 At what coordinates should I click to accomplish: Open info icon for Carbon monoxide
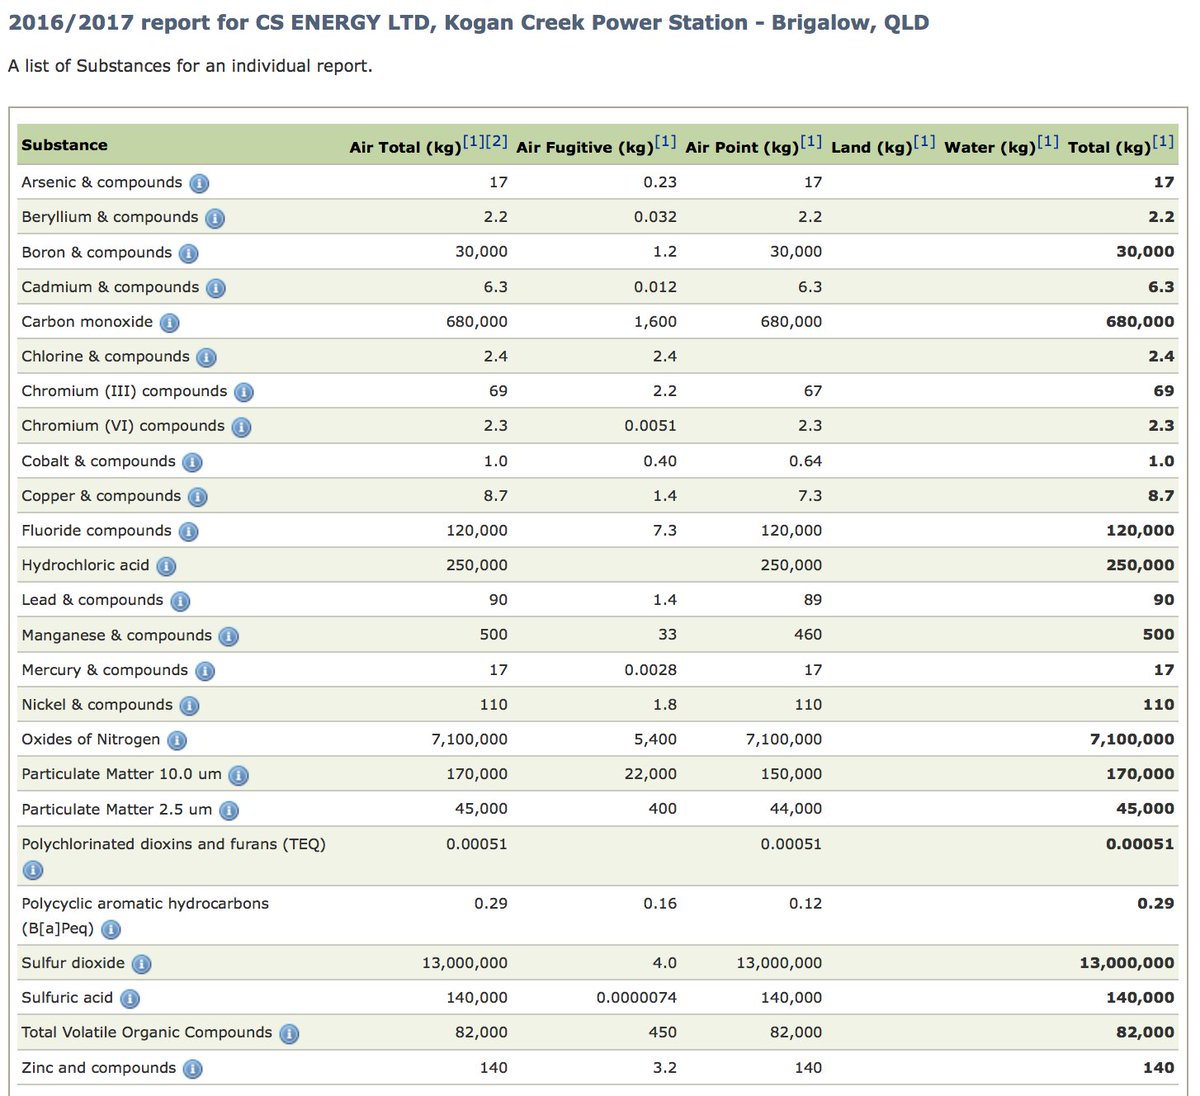pyautogui.click(x=170, y=323)
